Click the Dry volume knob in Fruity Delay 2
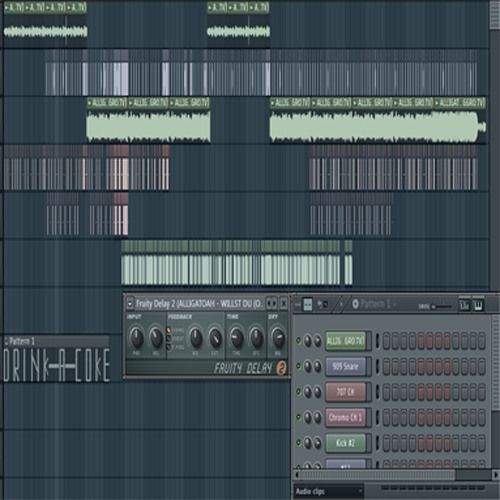Image resolution: width=500 pixels, height=500 pixels. tap(278, 337)
